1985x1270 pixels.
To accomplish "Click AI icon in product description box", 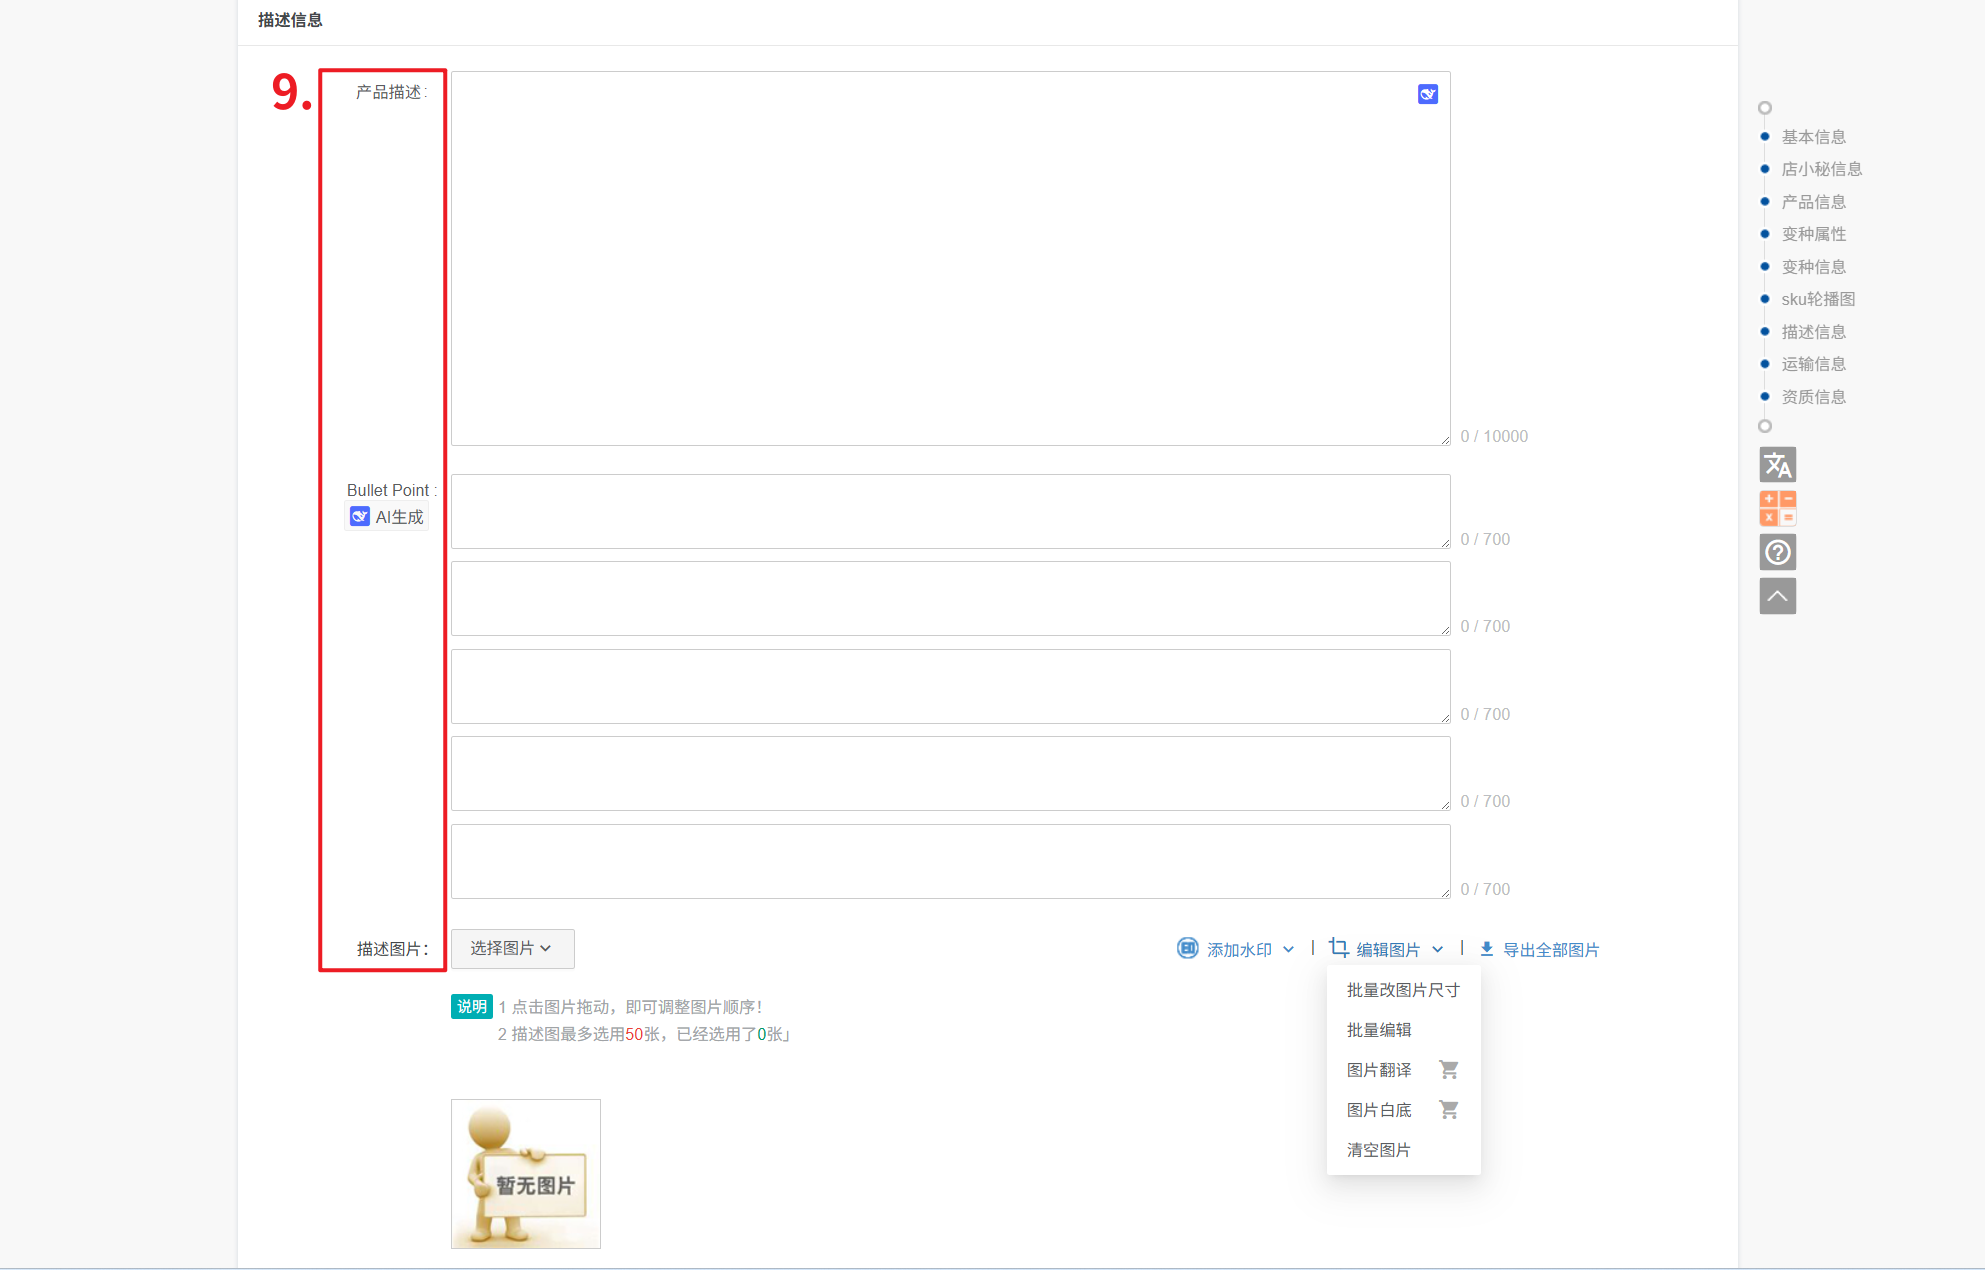I will click(1427, 94).
